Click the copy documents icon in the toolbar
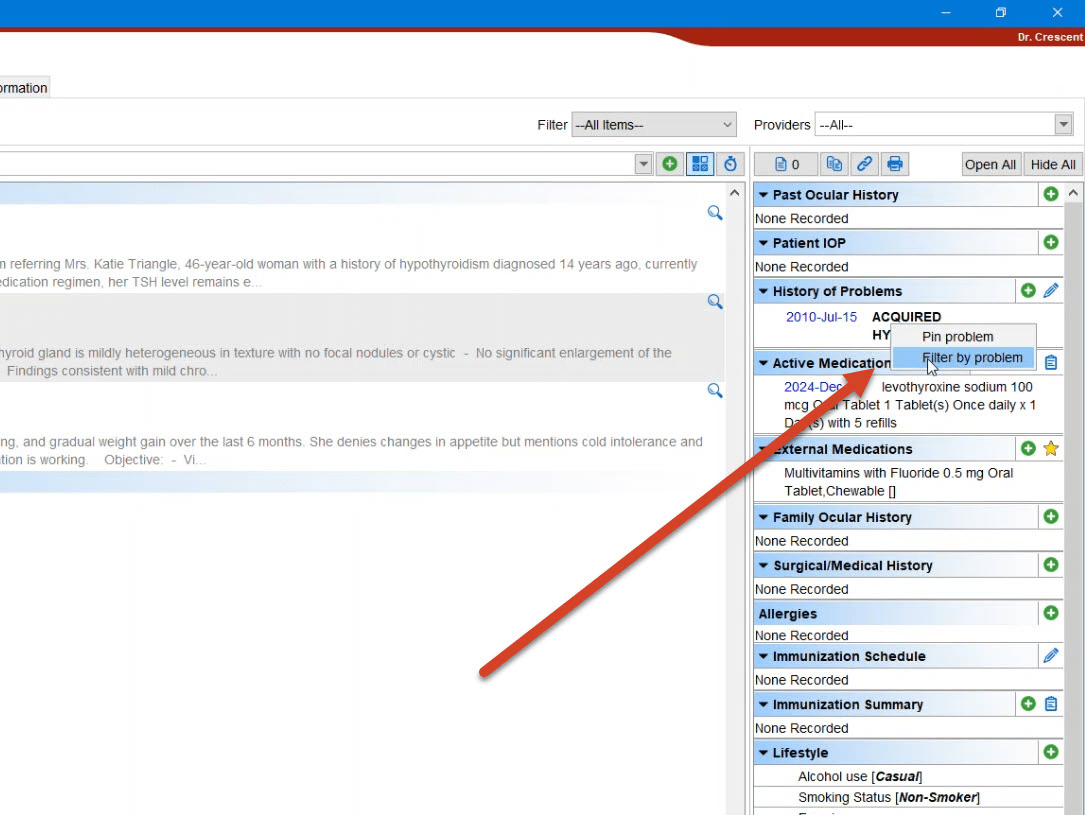The height and width of the screenshot is (815, 1085). pyautogui.click(x=833, y=164)
